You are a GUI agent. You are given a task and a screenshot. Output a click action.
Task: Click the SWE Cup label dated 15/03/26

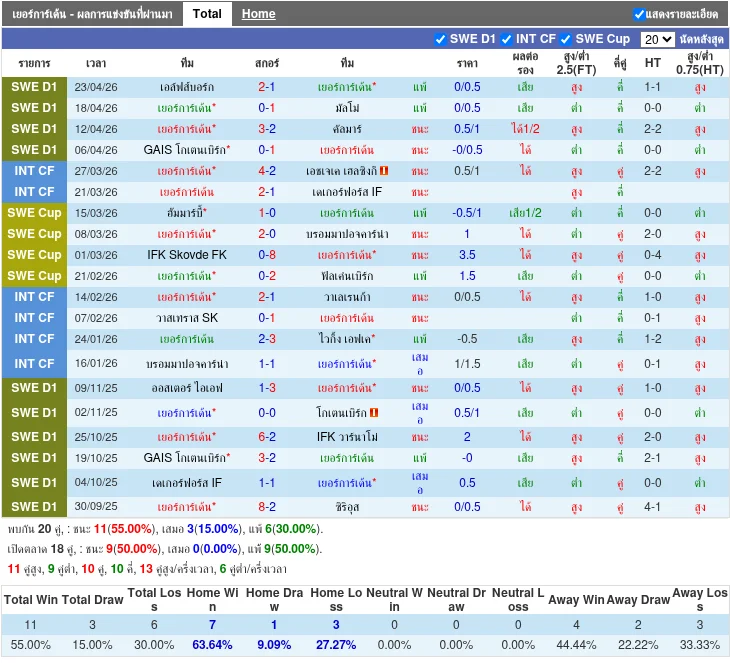34,213
